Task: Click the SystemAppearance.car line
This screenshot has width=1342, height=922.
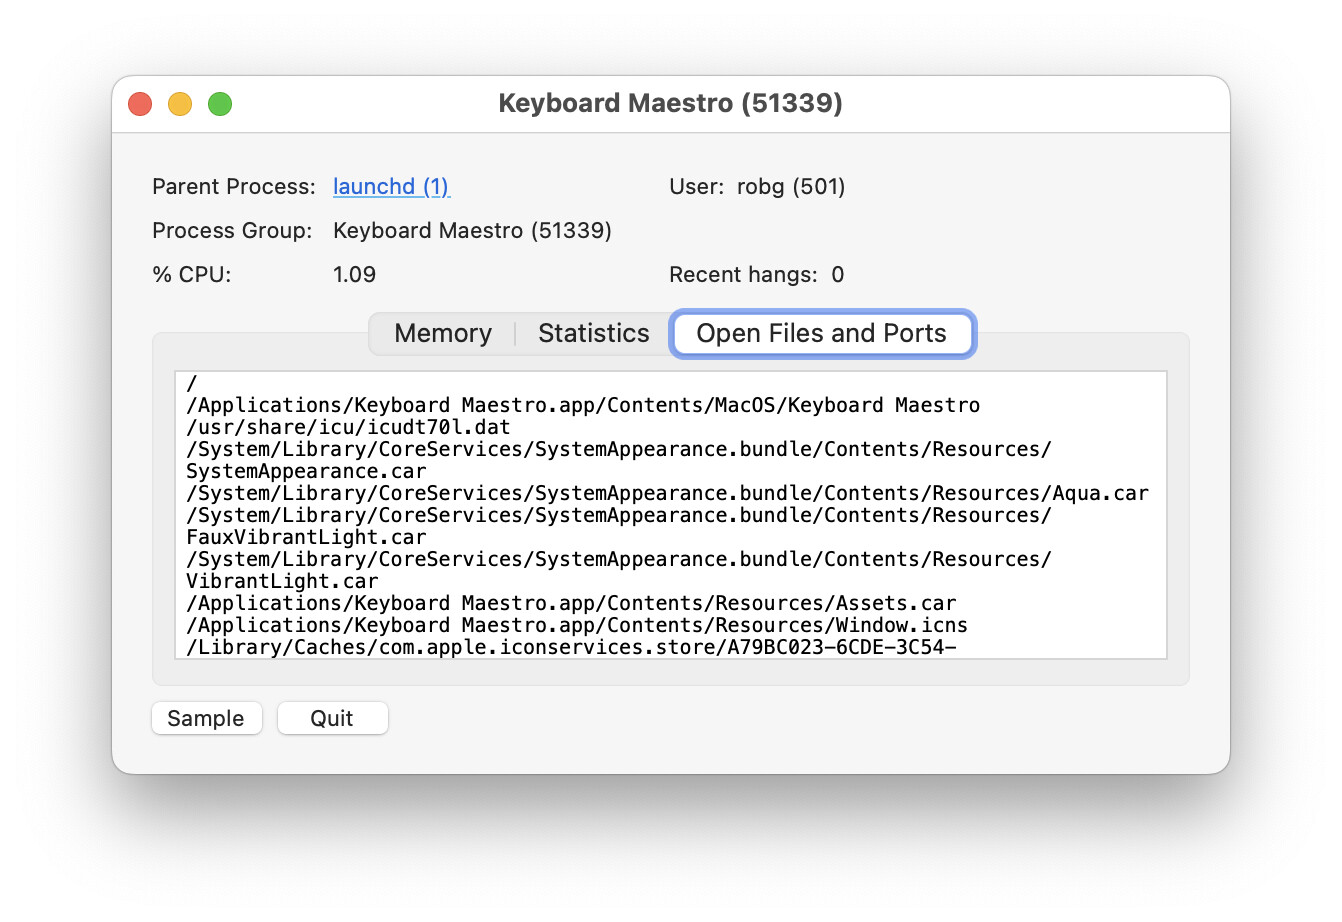Action: pyautogui.click(x=306, y=471)
